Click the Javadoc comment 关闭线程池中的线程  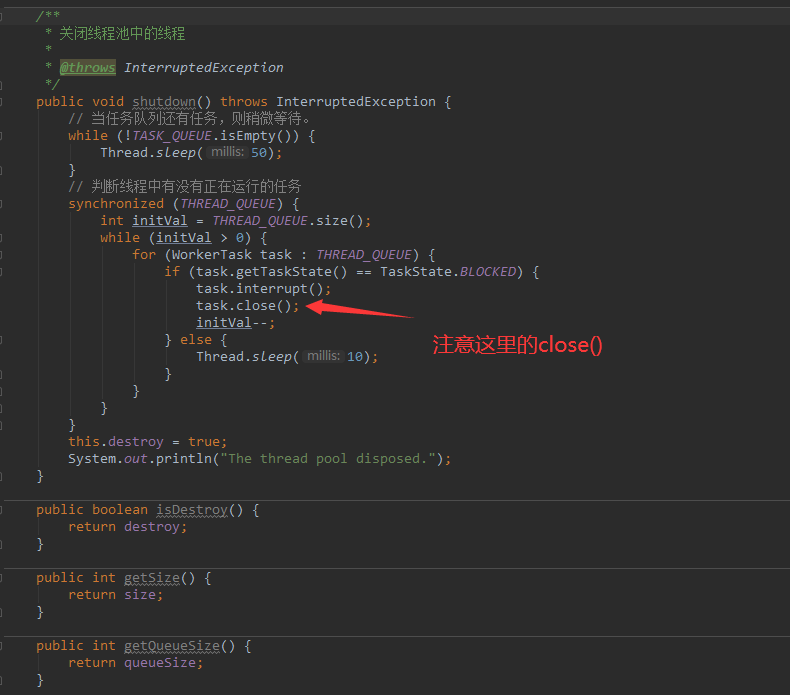(x=122, y=34)
